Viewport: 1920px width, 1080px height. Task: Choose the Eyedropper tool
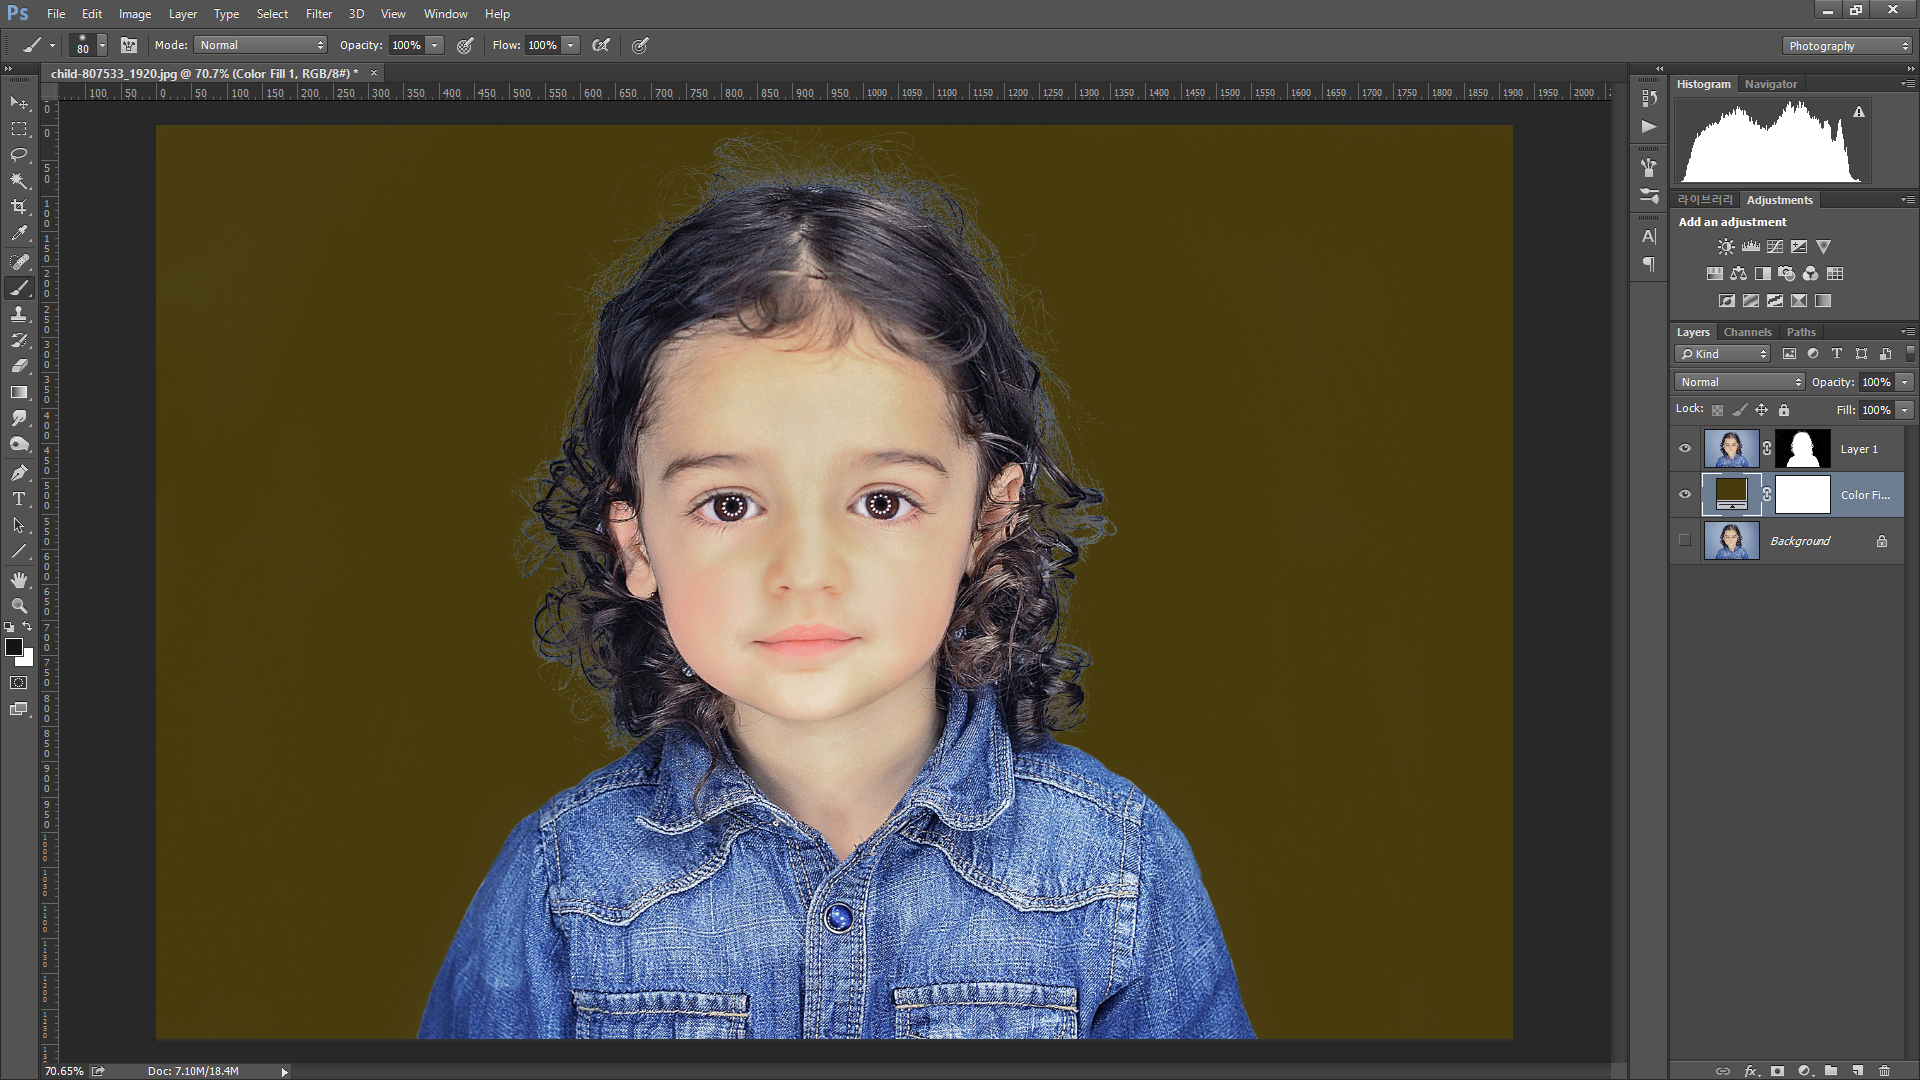coord(19,234)
